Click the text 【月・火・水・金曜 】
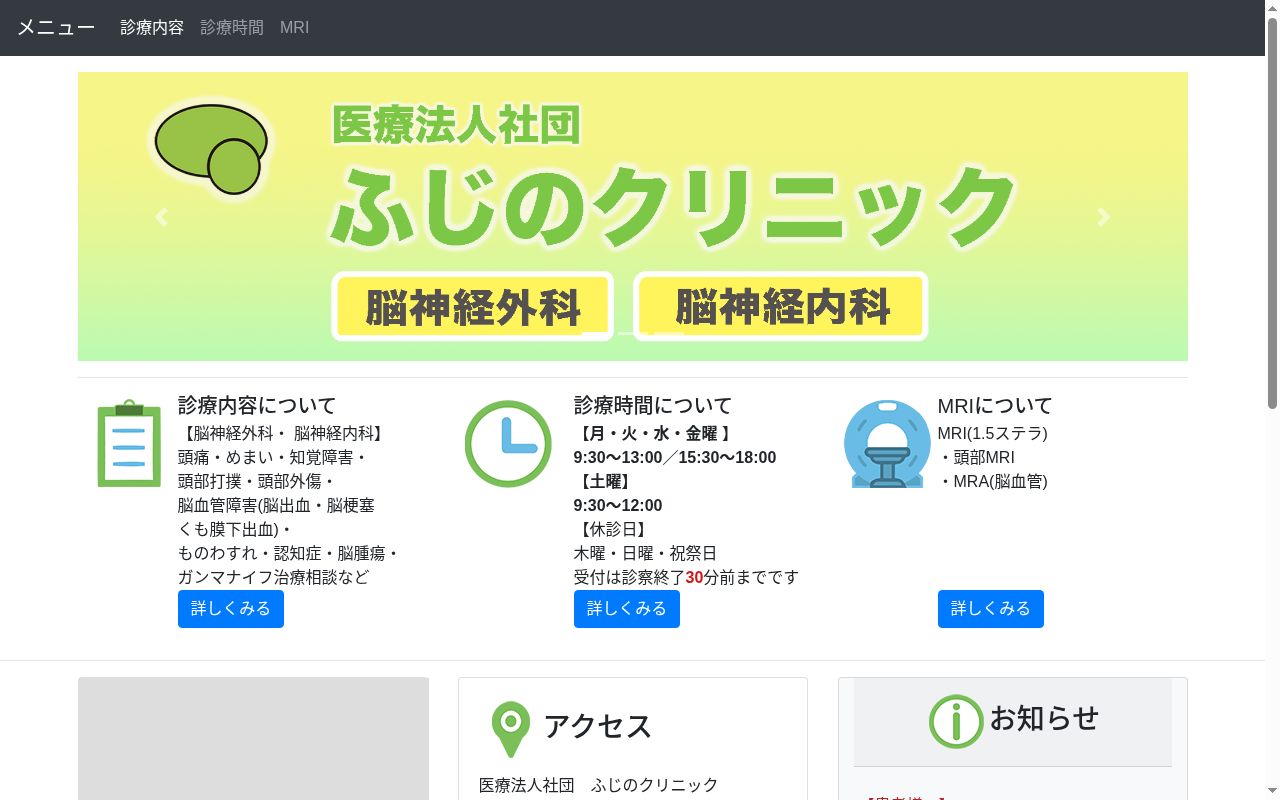 tap(655, 434)
